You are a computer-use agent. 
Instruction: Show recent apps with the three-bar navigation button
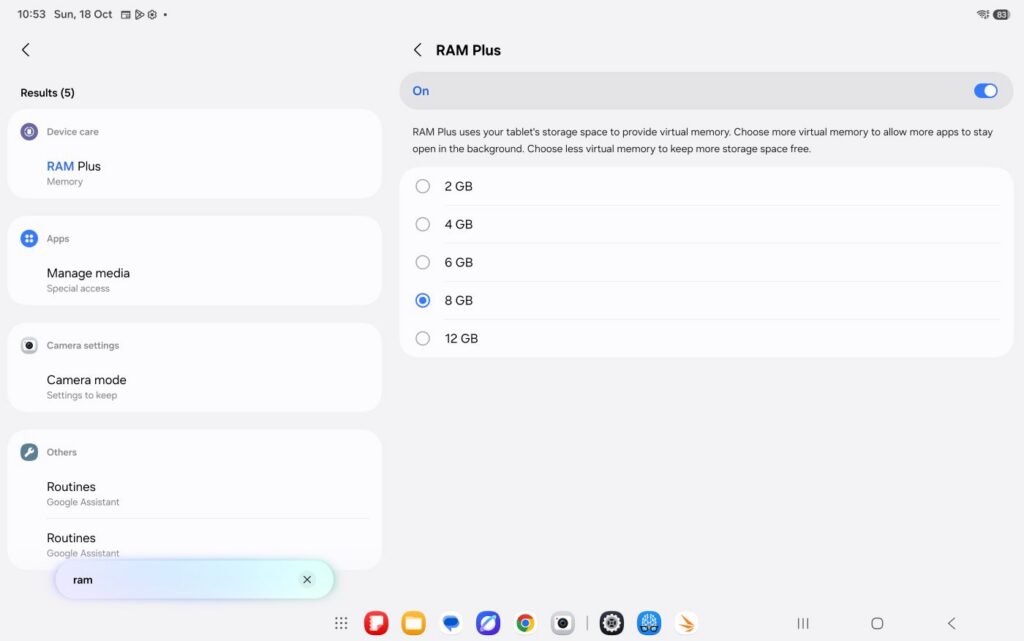pyautogui.click(x=803, y=623)
